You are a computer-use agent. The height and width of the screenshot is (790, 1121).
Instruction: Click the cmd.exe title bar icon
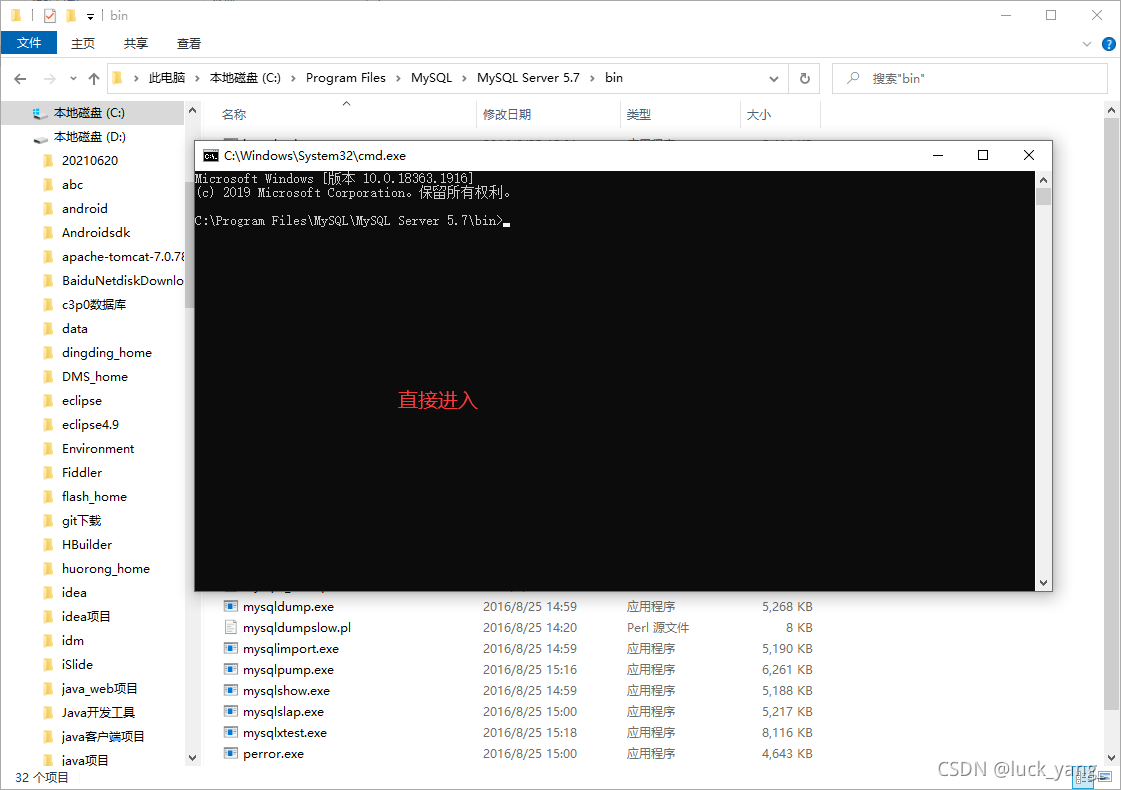coord(211,156)
